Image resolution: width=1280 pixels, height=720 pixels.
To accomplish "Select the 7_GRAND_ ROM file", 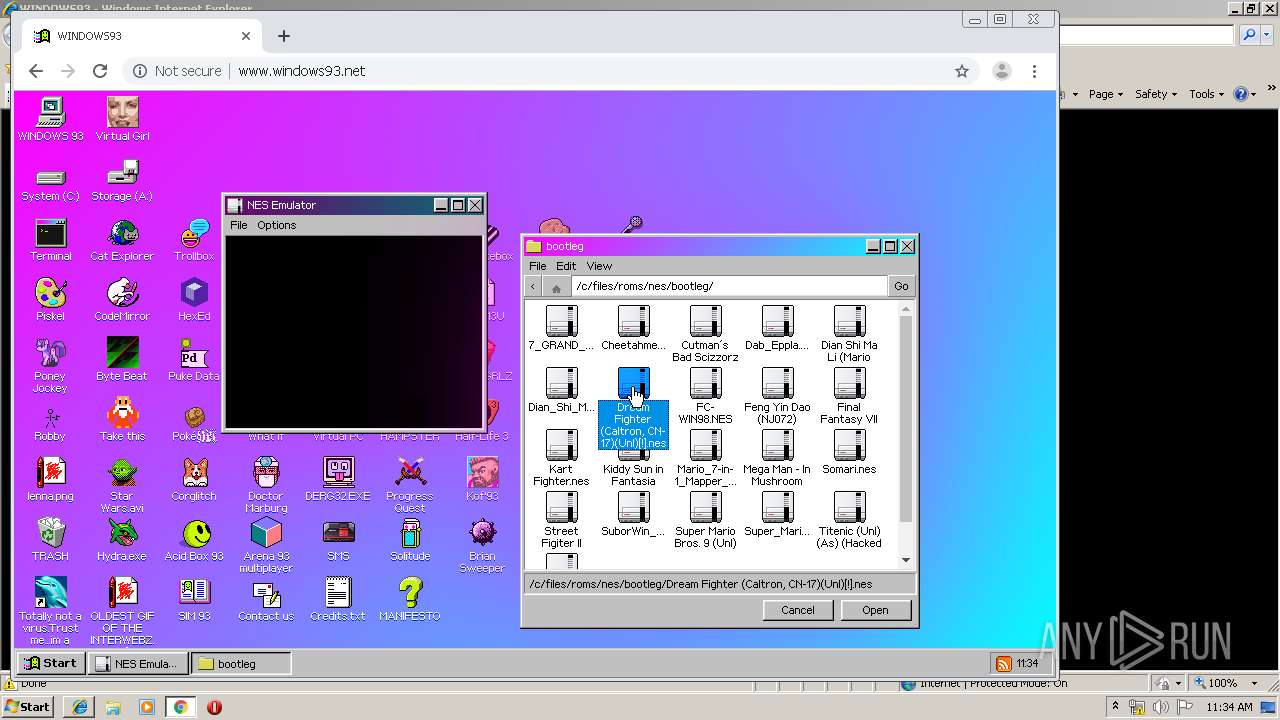I will (561, 328).
